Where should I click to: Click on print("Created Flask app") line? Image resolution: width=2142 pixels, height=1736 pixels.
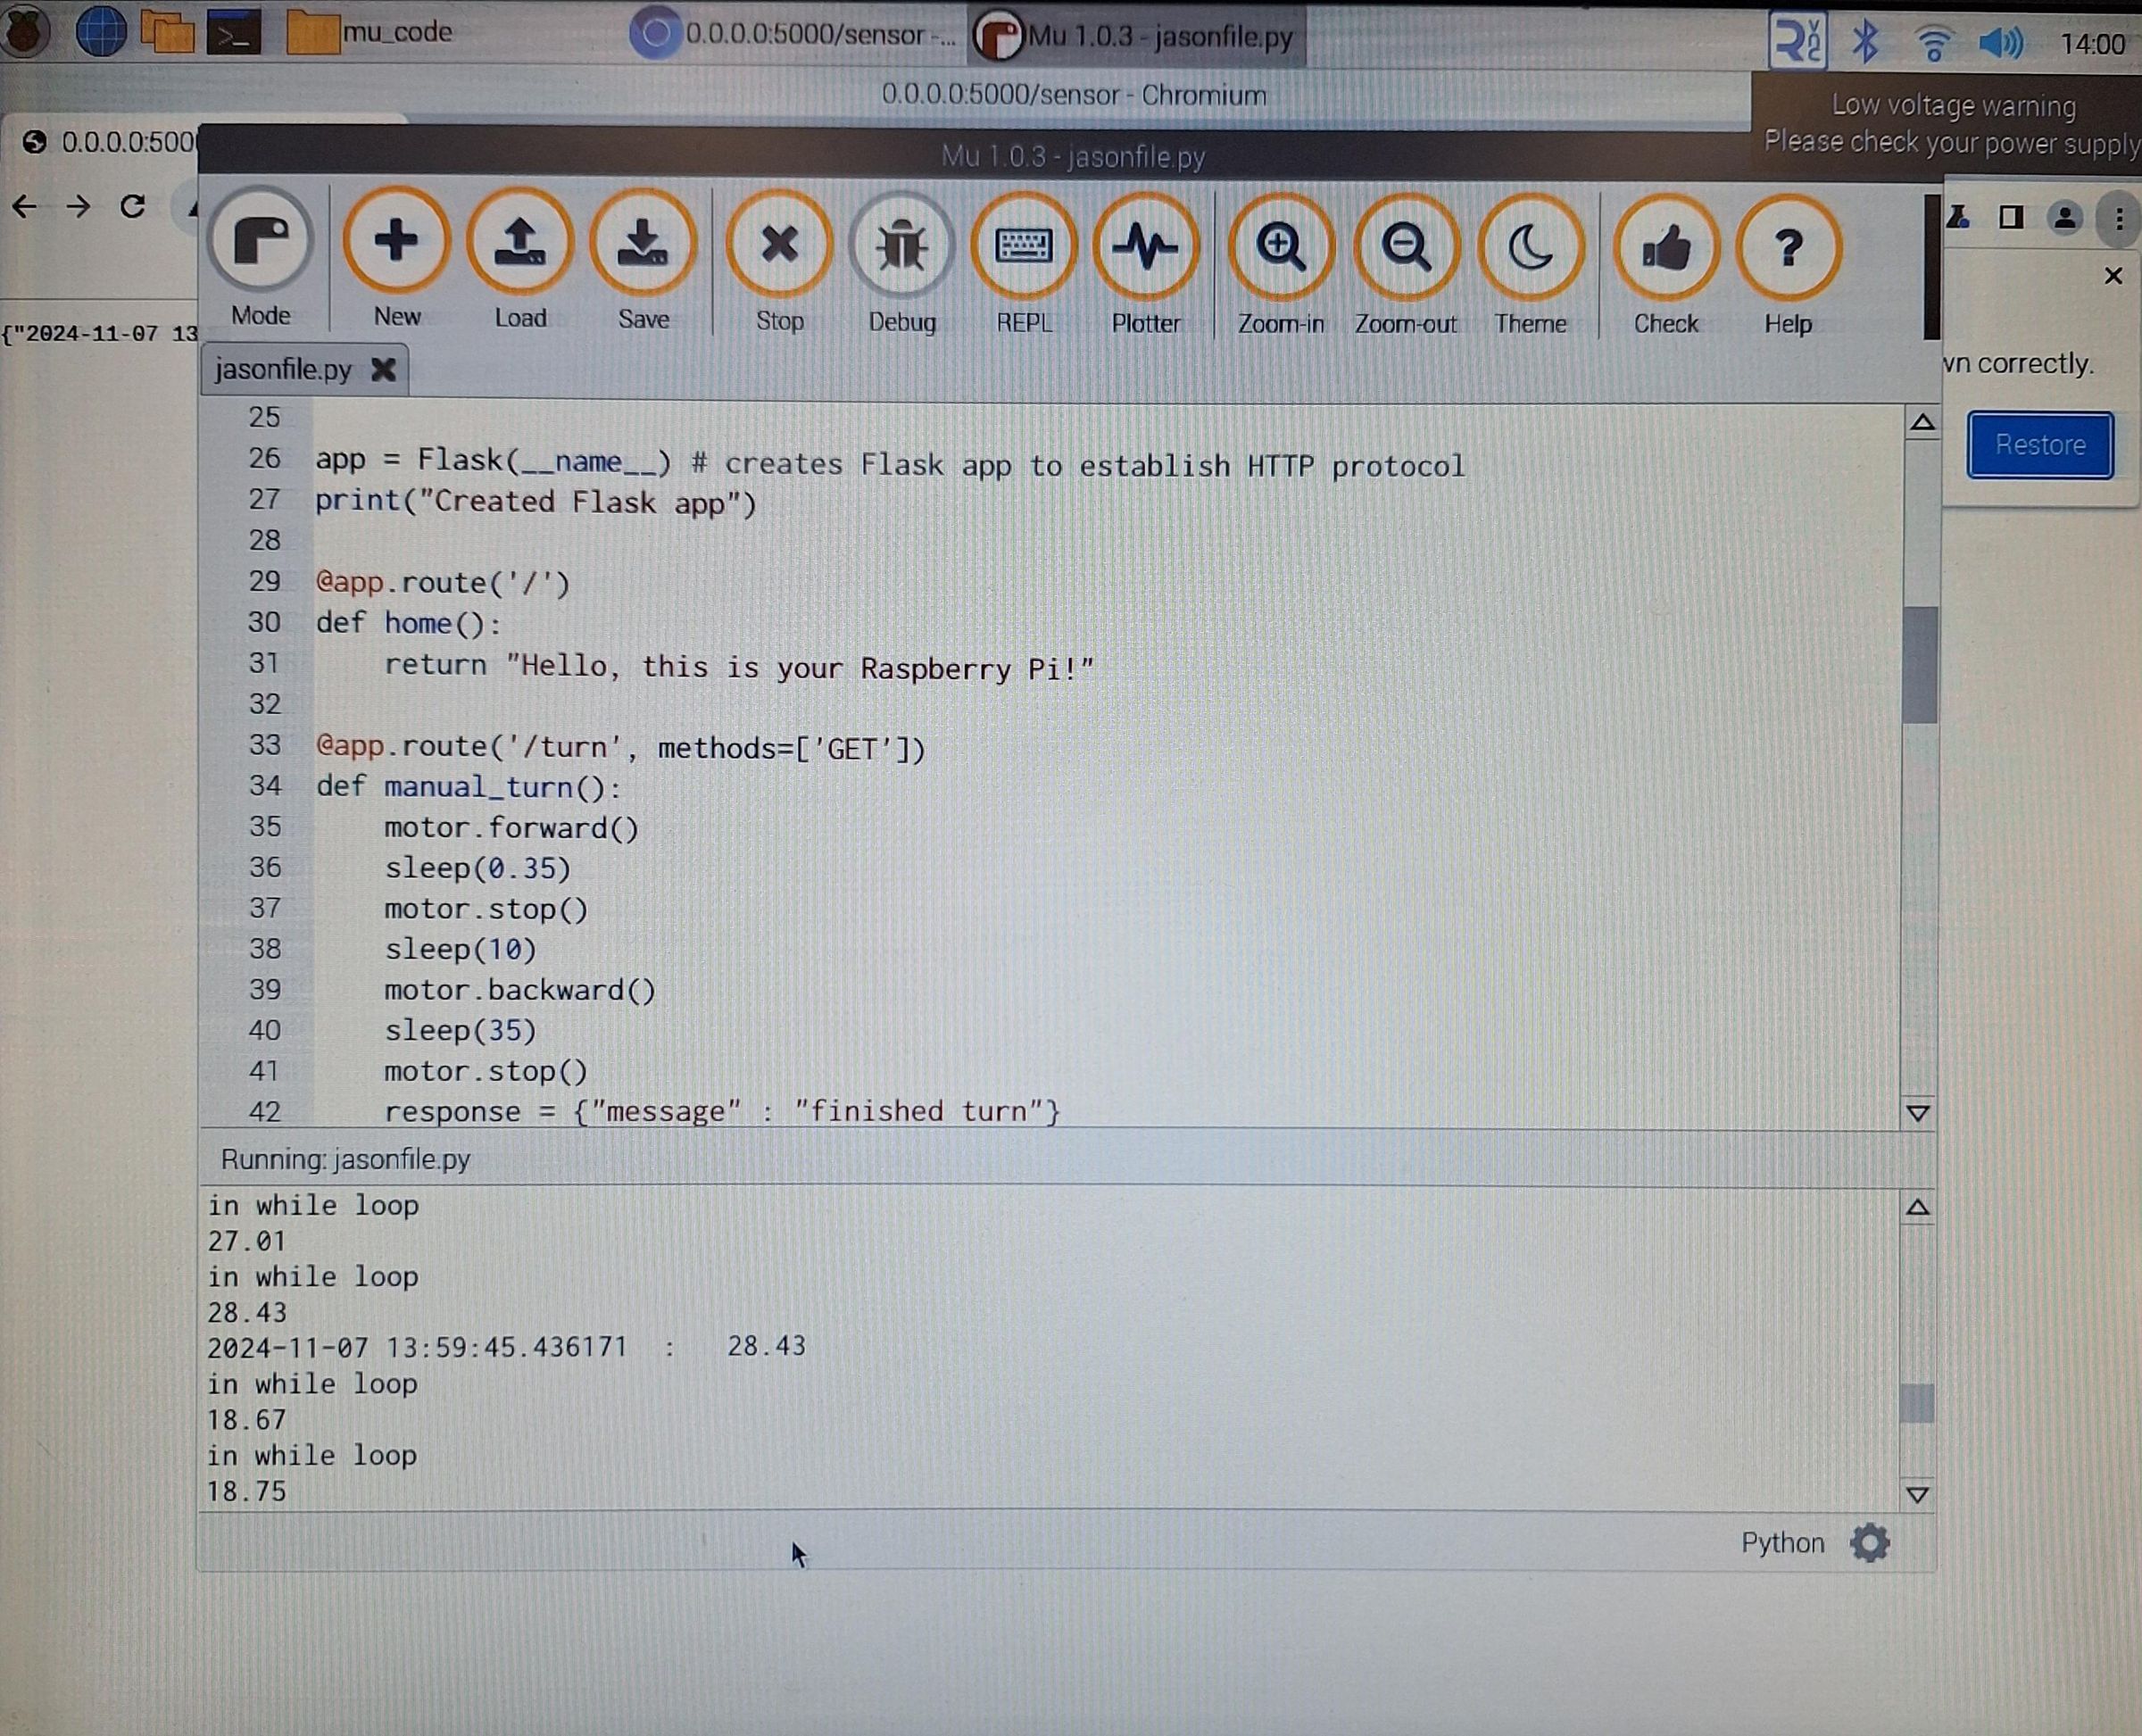536,502
